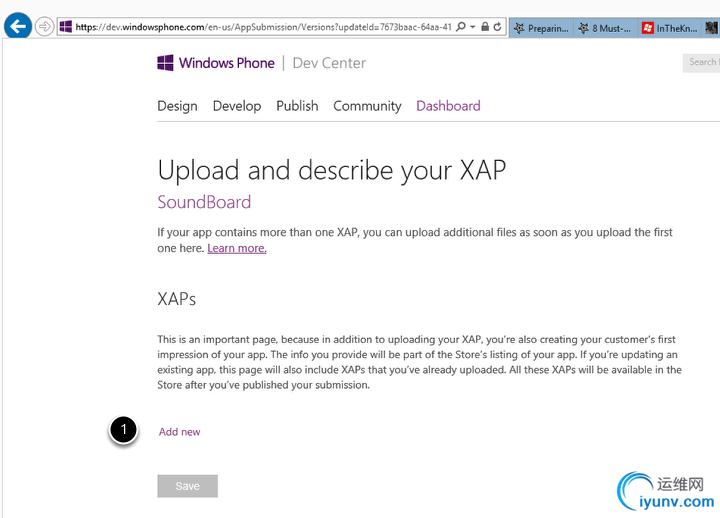Click the security lock icon in address bar
720x518 pixels.
tap(485, 27)
